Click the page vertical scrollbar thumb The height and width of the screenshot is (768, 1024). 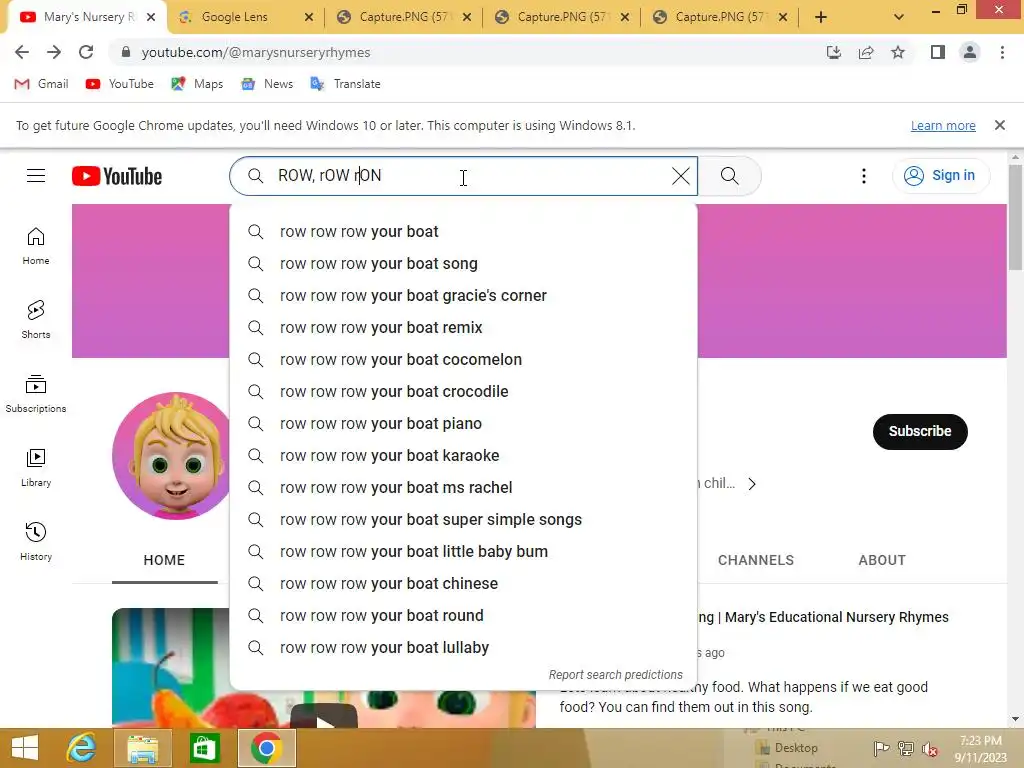(1015, 217)
